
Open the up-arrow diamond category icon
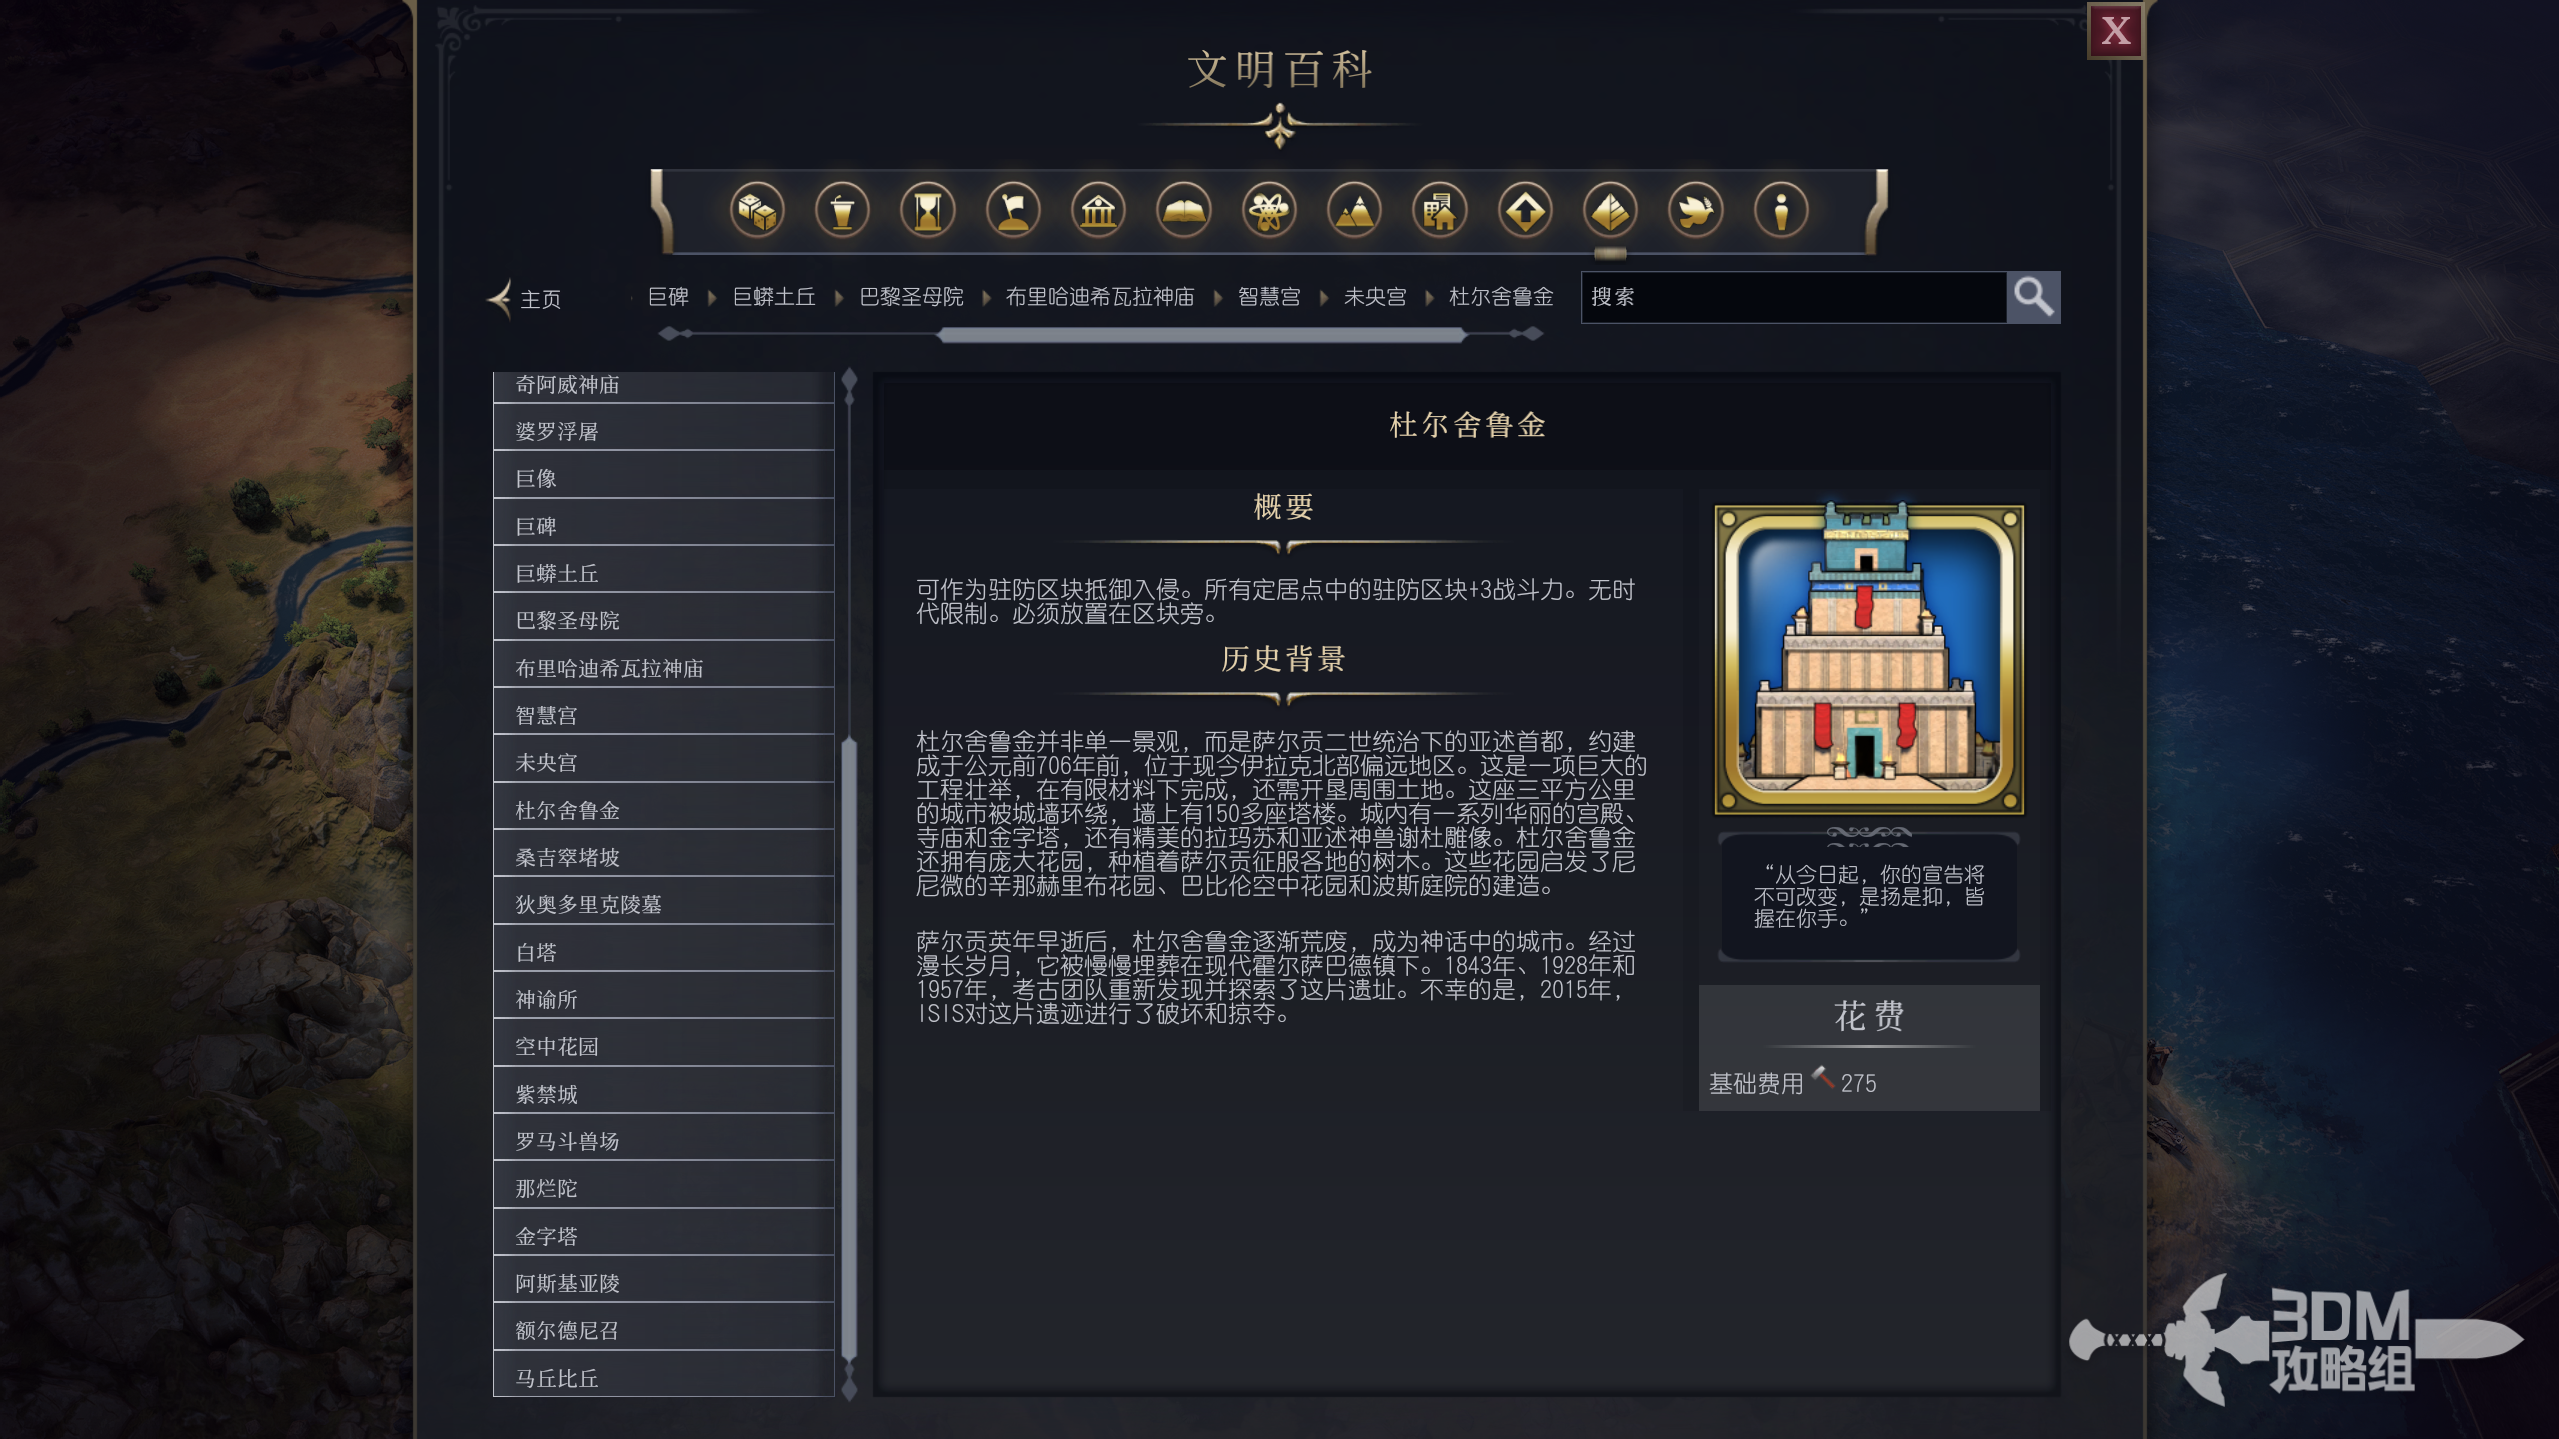1525,211
